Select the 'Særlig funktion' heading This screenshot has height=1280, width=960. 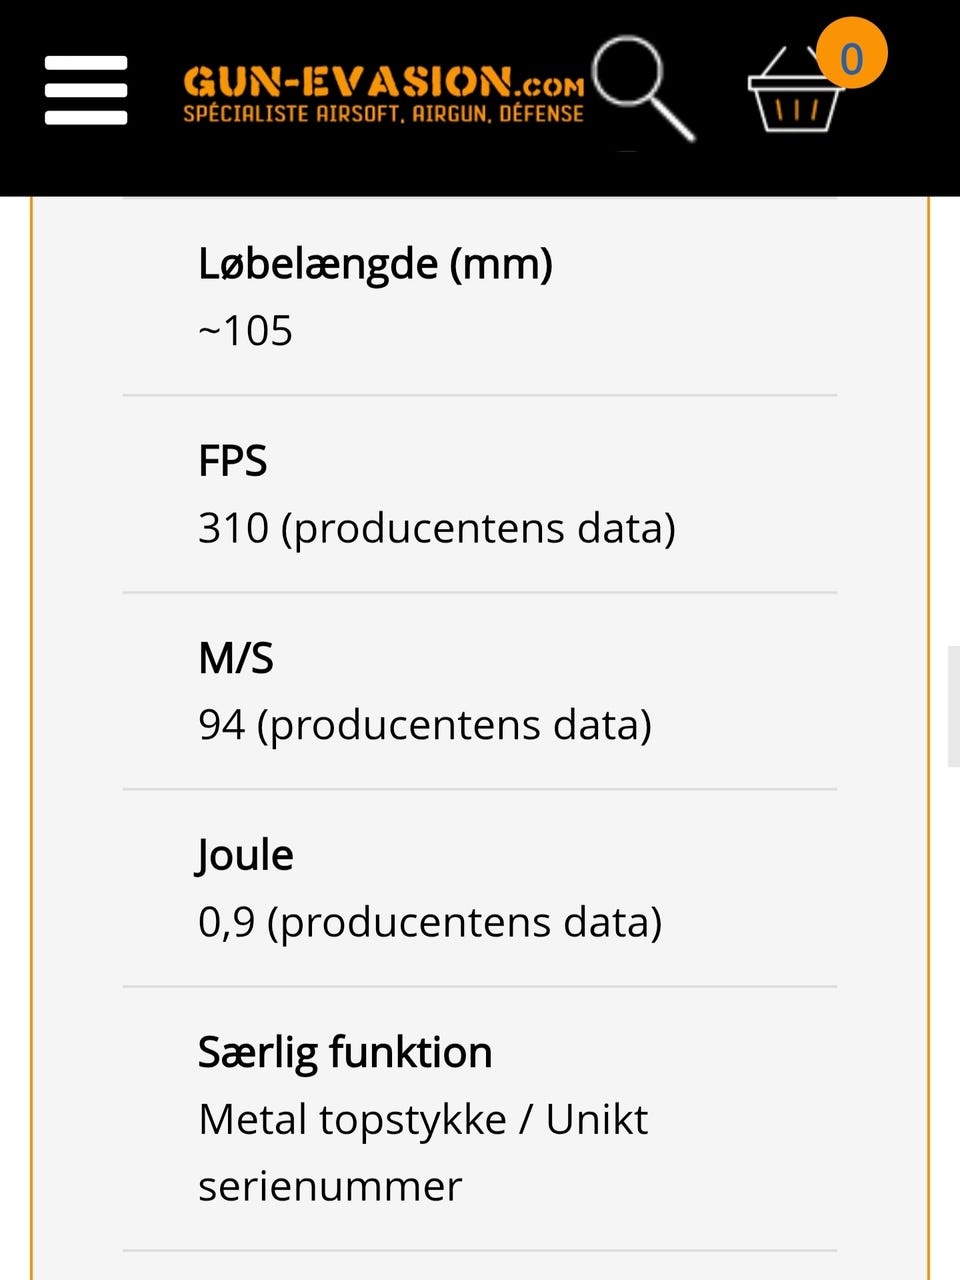click(345, 1052)
